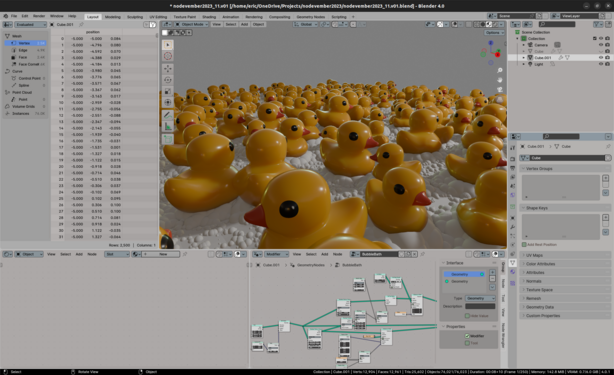Viewport: 614px width, 375px height.
Task: Select the Add Cube tool
Action: 168,139
